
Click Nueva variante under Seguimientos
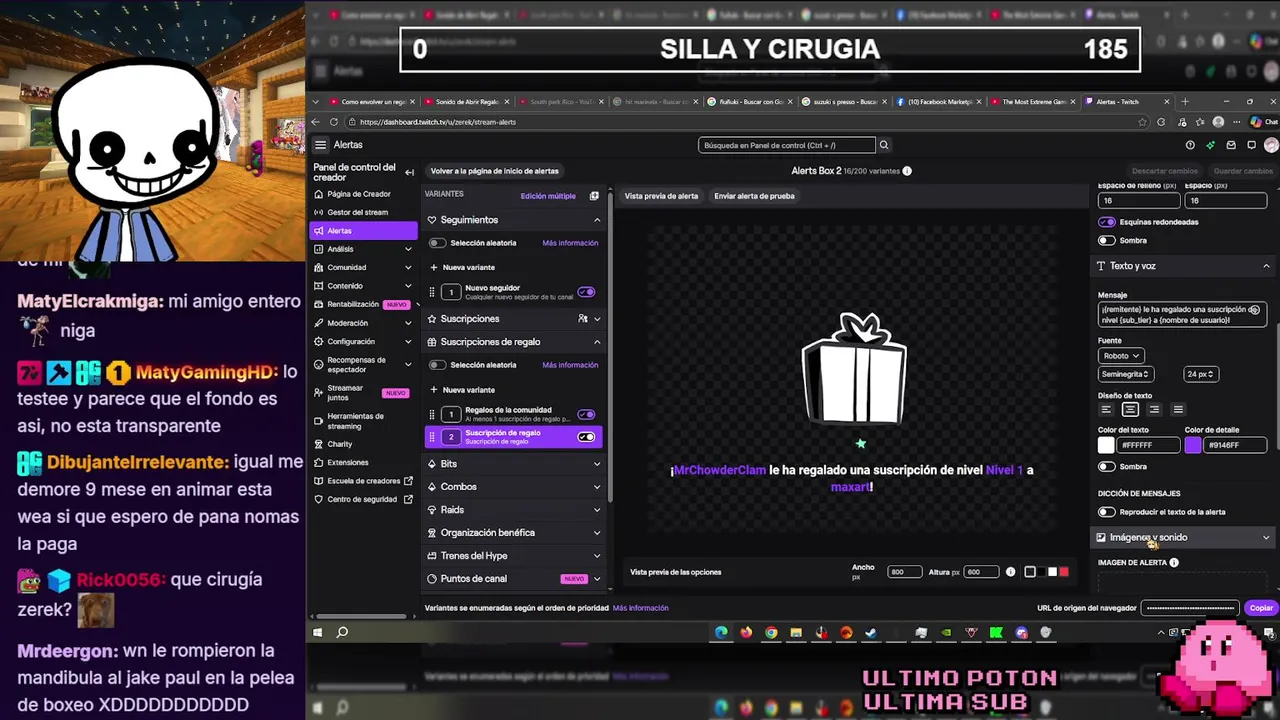(462, 268)
